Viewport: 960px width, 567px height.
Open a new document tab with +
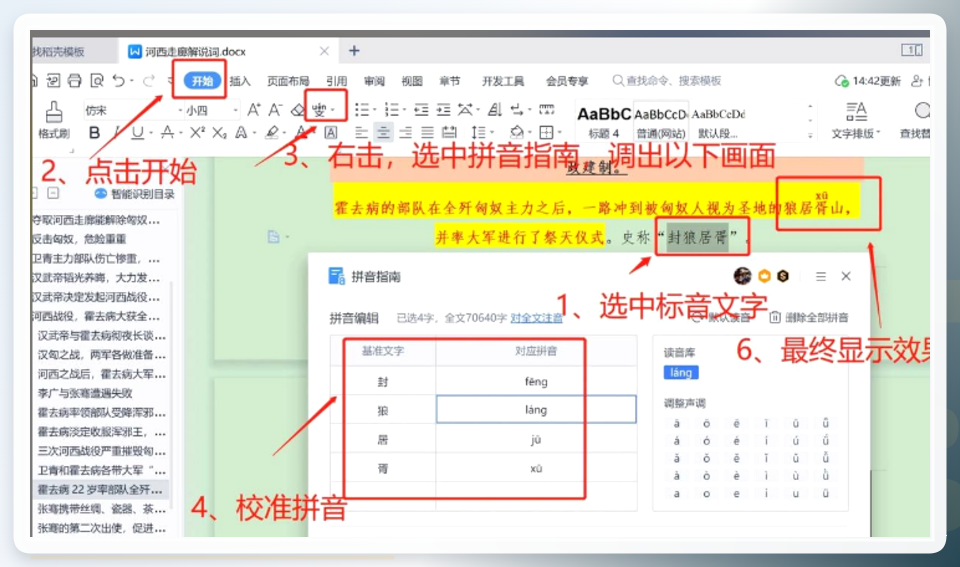[354, 51]
